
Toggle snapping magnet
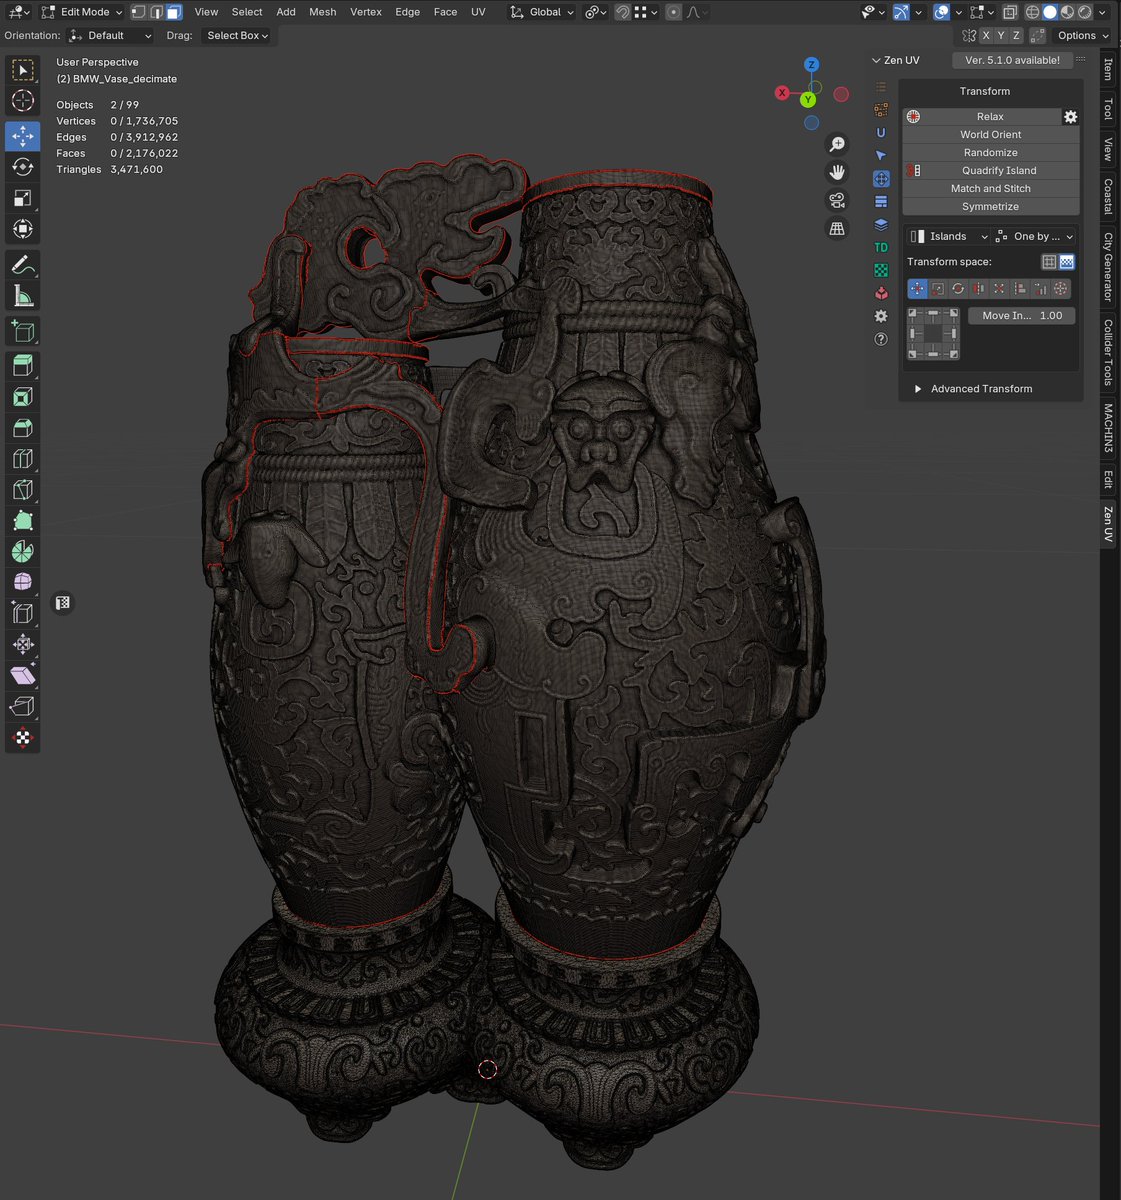click(622, 12)
